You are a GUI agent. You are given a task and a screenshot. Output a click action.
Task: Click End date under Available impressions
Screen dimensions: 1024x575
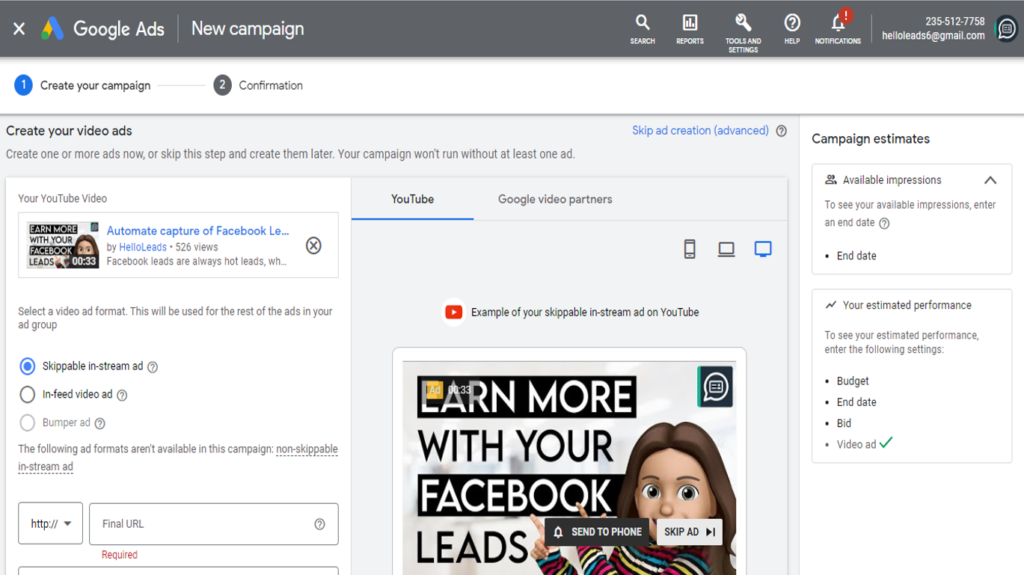point(856,256)
